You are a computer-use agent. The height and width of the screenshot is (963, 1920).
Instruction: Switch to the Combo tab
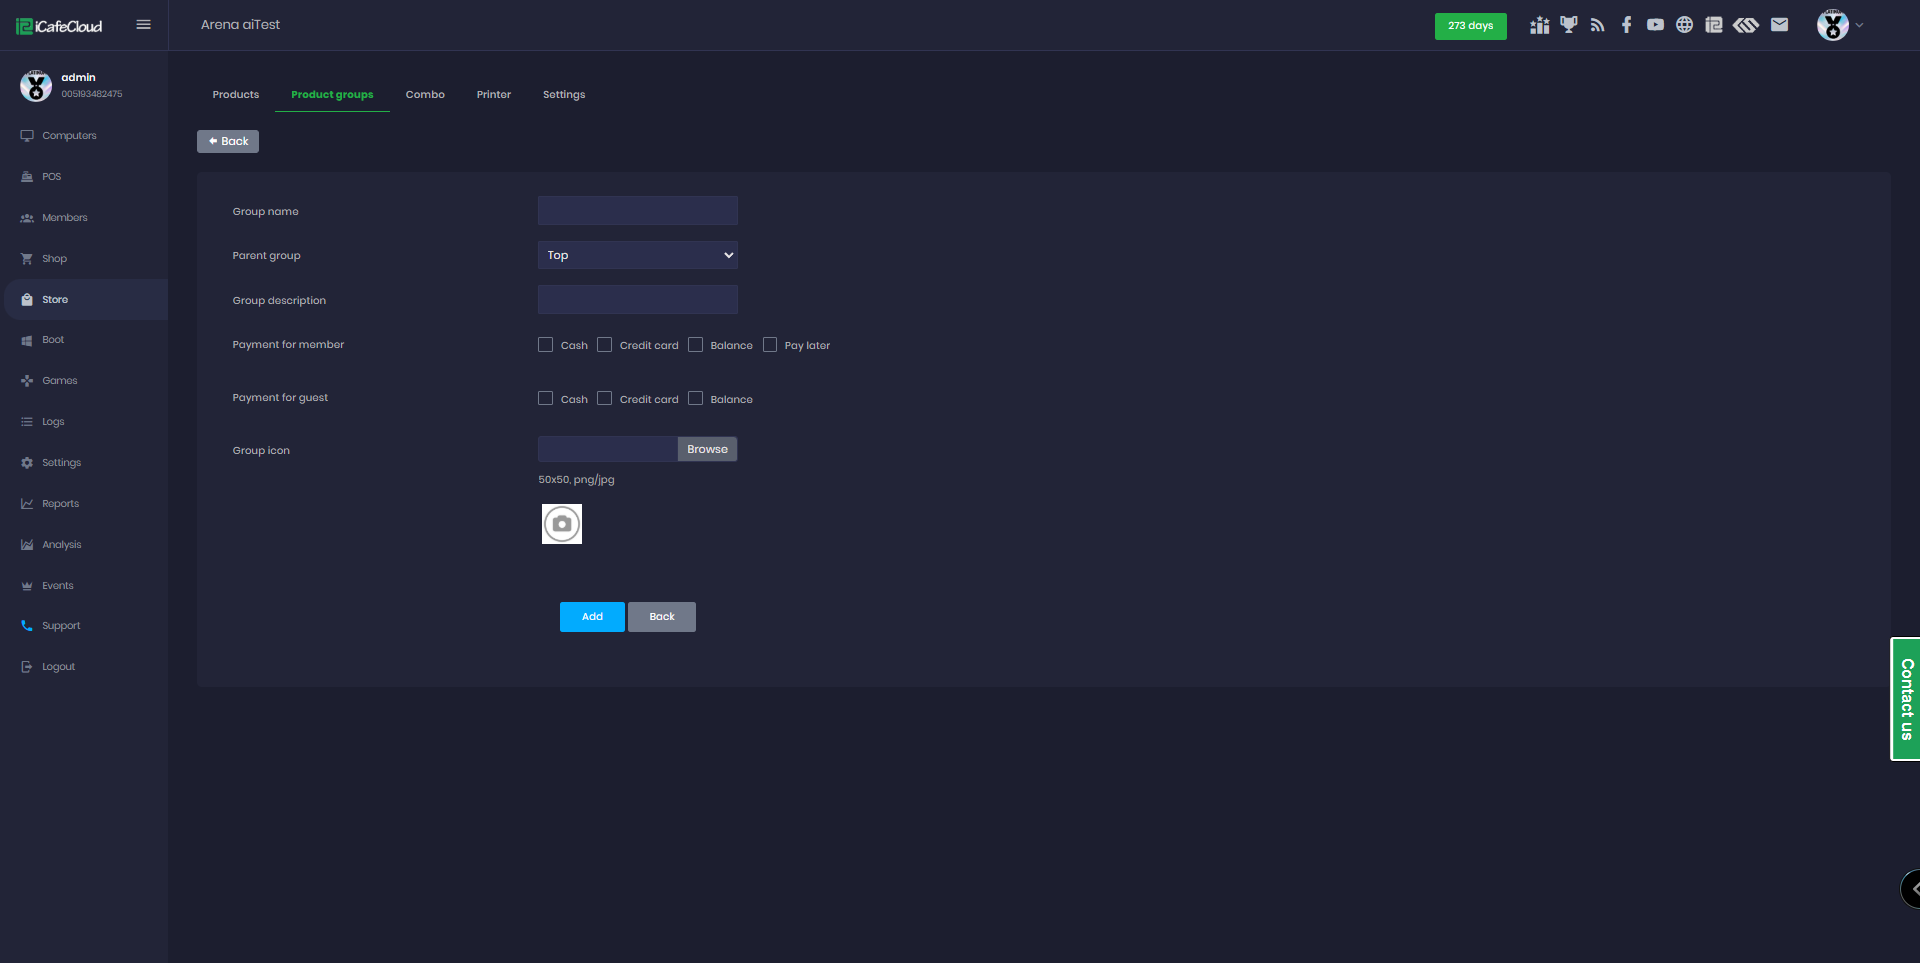click(x=424, y=94)
